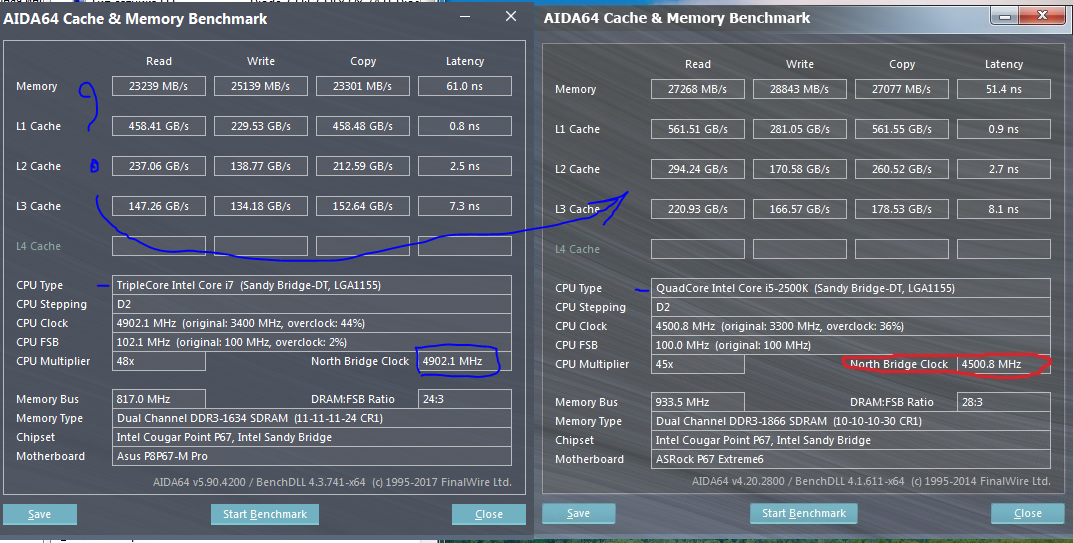Image resolution: width=1073 pixels, height=543 pixels.
Task: Select L3 Cache Read 220.93 GB/s
Action: pyautogui.click(x=697, y=209)
